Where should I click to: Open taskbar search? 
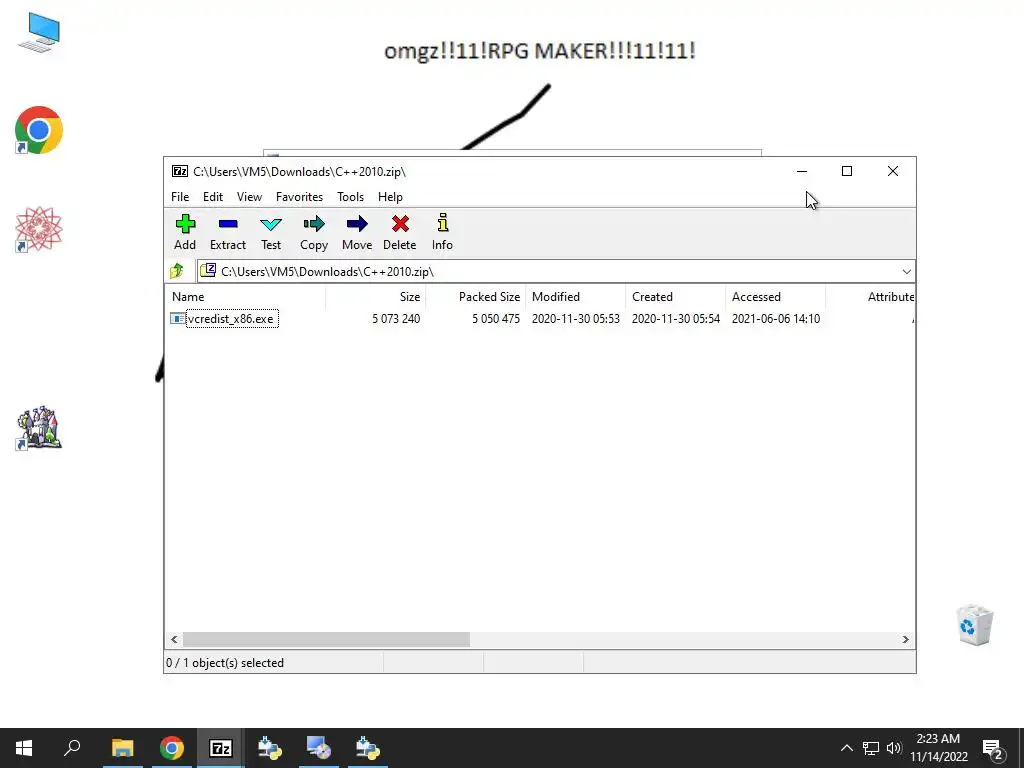coord(72,748)
